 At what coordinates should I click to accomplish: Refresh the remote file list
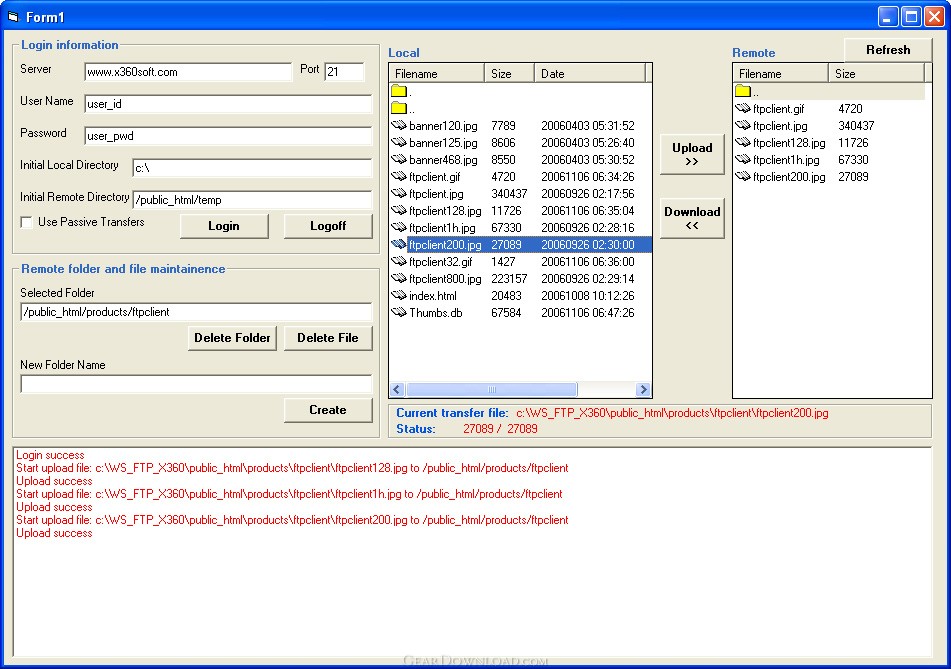pyautogui.click(x=888, y=50)
